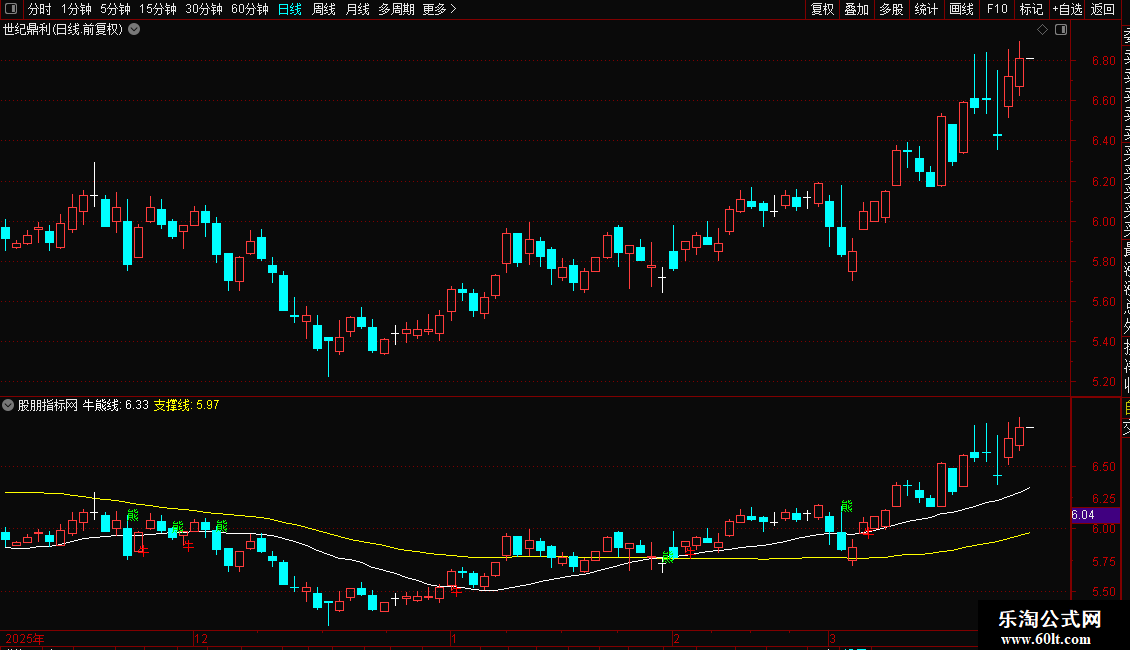Activate the 画线 drawing tool
The width and height of the screenshot is (1130, 650).
pyautogui.click(x=961, y=9)
